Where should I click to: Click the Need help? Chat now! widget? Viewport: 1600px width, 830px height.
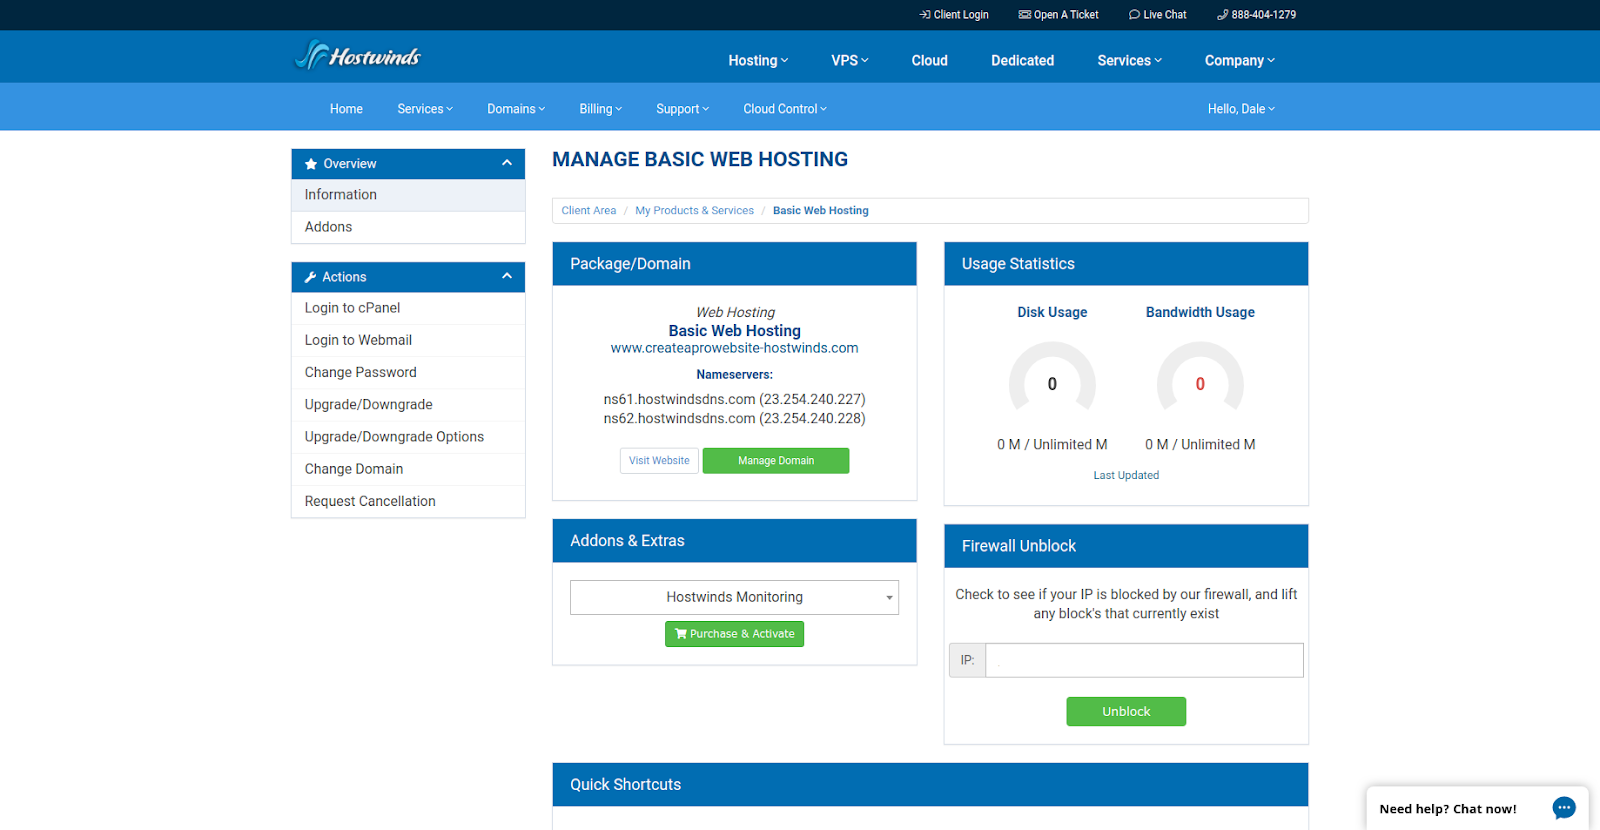1477,808
